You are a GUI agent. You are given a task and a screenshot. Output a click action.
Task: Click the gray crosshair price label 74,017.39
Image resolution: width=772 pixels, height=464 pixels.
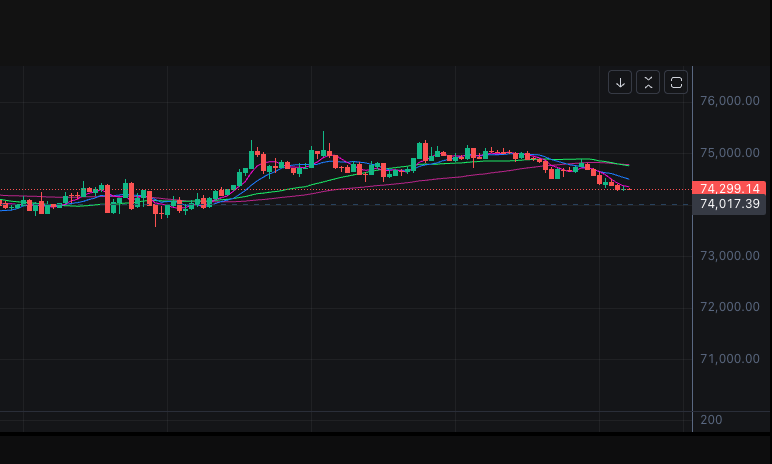tap(729, 204)
